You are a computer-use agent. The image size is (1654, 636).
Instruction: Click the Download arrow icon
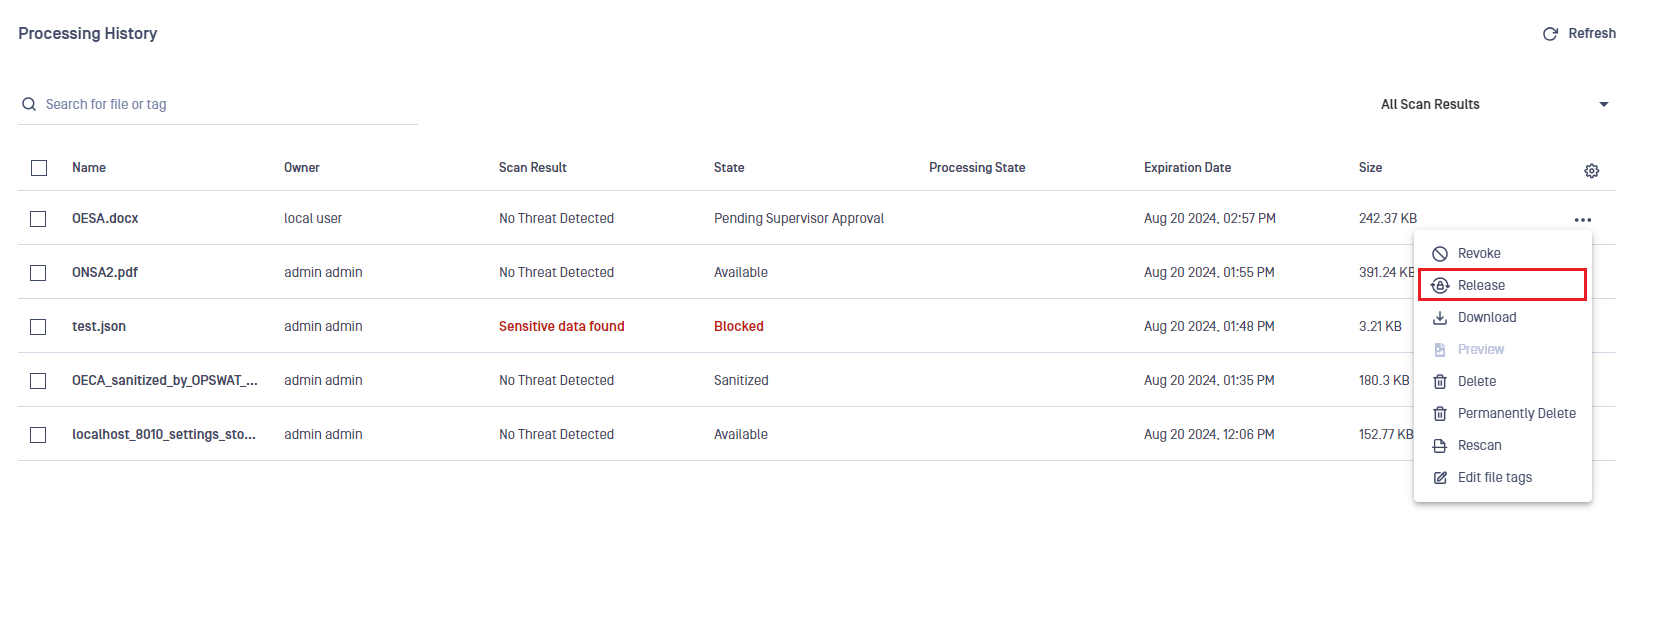[x=1440, y=318]
